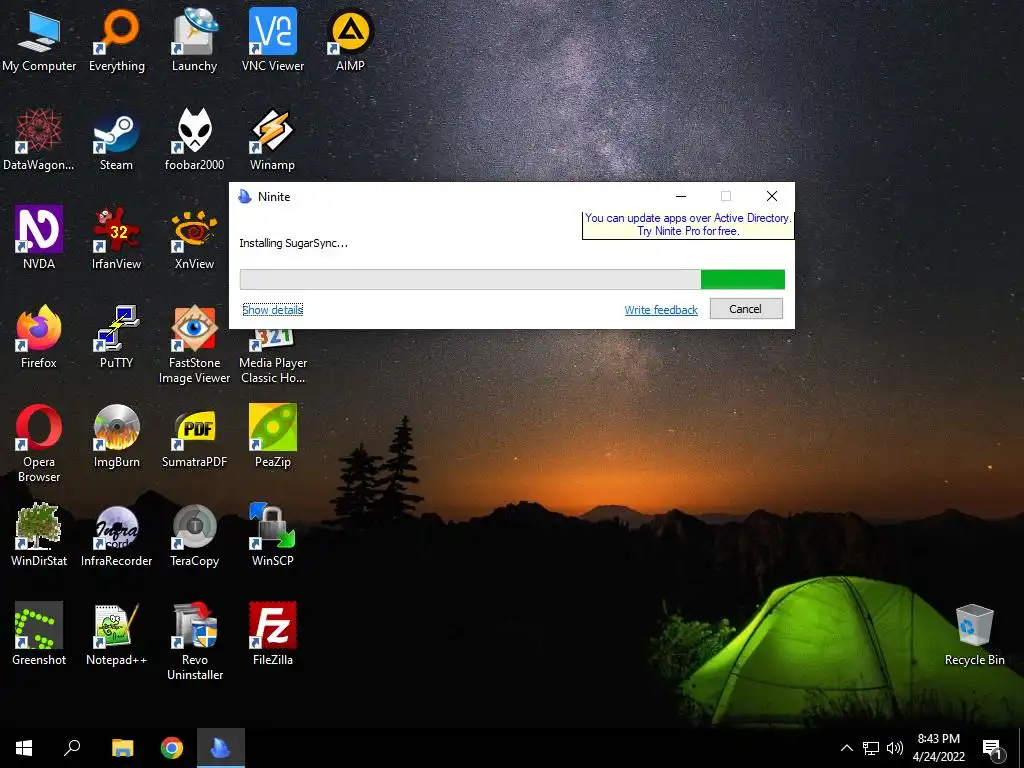
Task: Select the PeaZip desktop shortcut
Action: tap(272, 436)
